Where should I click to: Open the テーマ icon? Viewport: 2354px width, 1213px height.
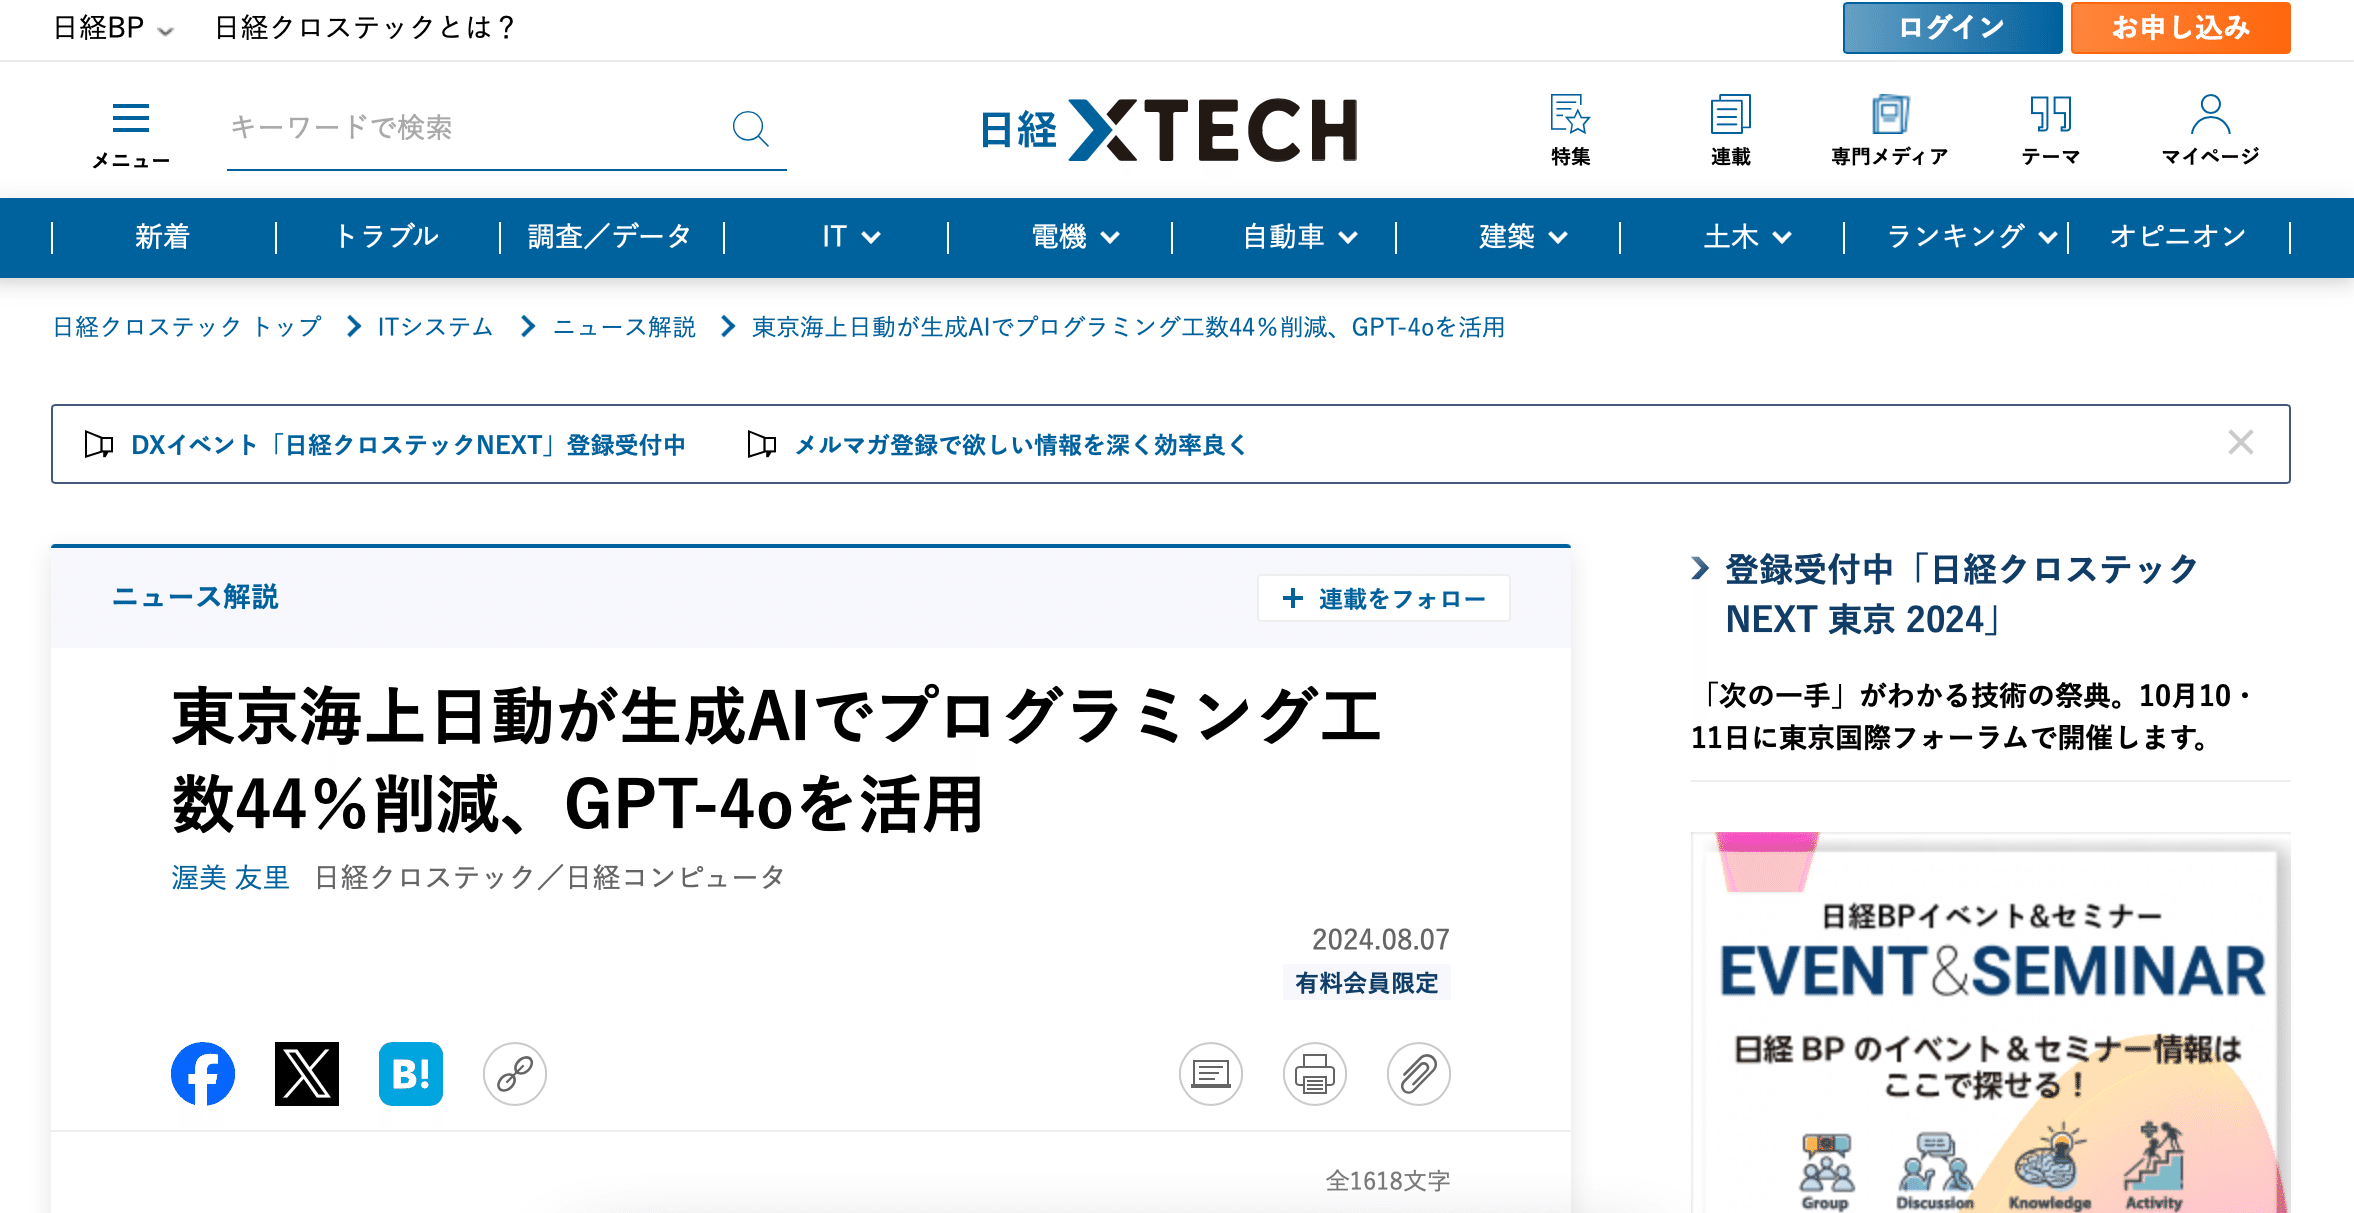(x=2050, y=130)
